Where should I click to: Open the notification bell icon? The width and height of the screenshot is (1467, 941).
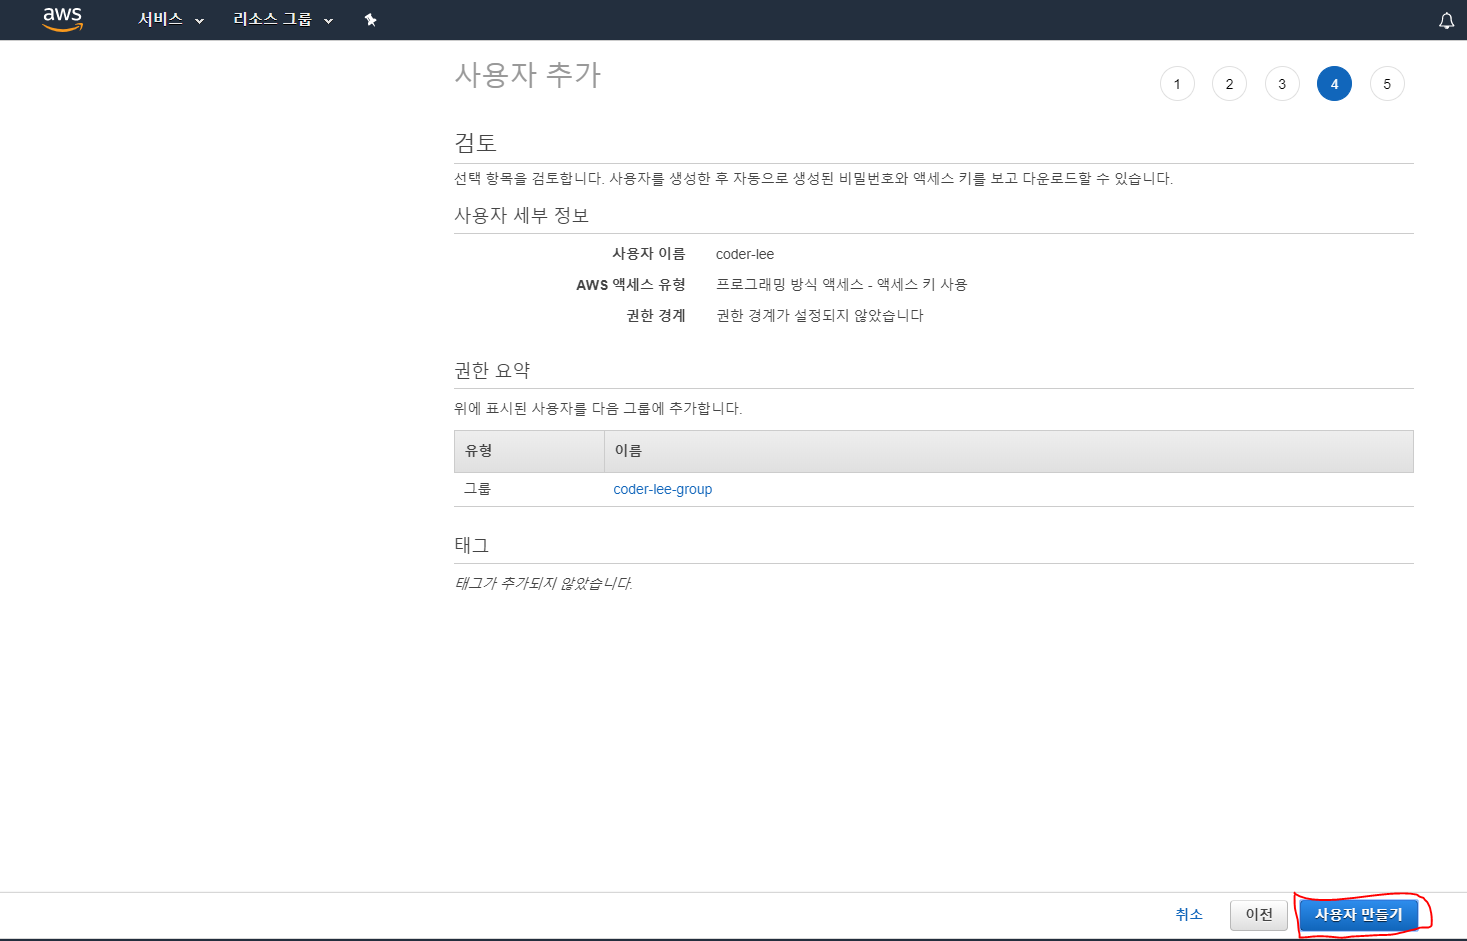(1446, 20)
